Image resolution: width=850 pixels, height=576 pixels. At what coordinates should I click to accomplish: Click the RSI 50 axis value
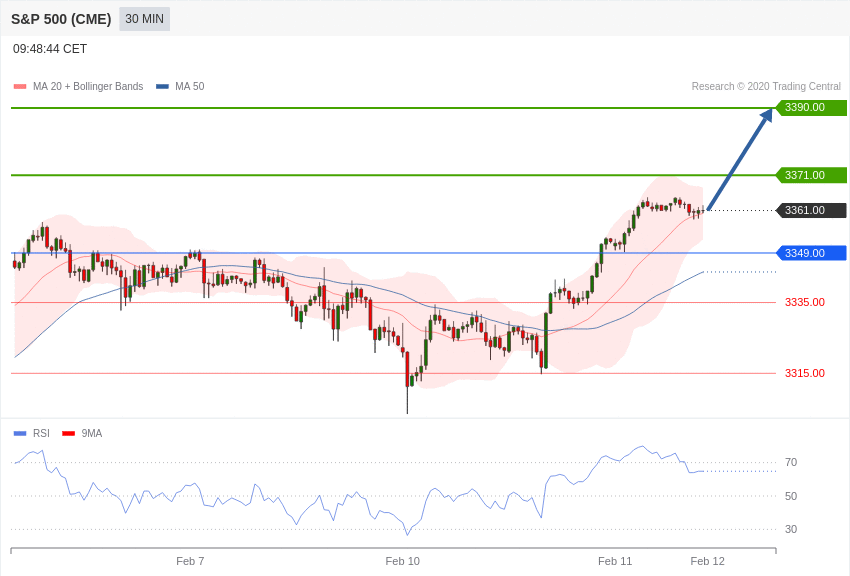(x=791, y=496)
